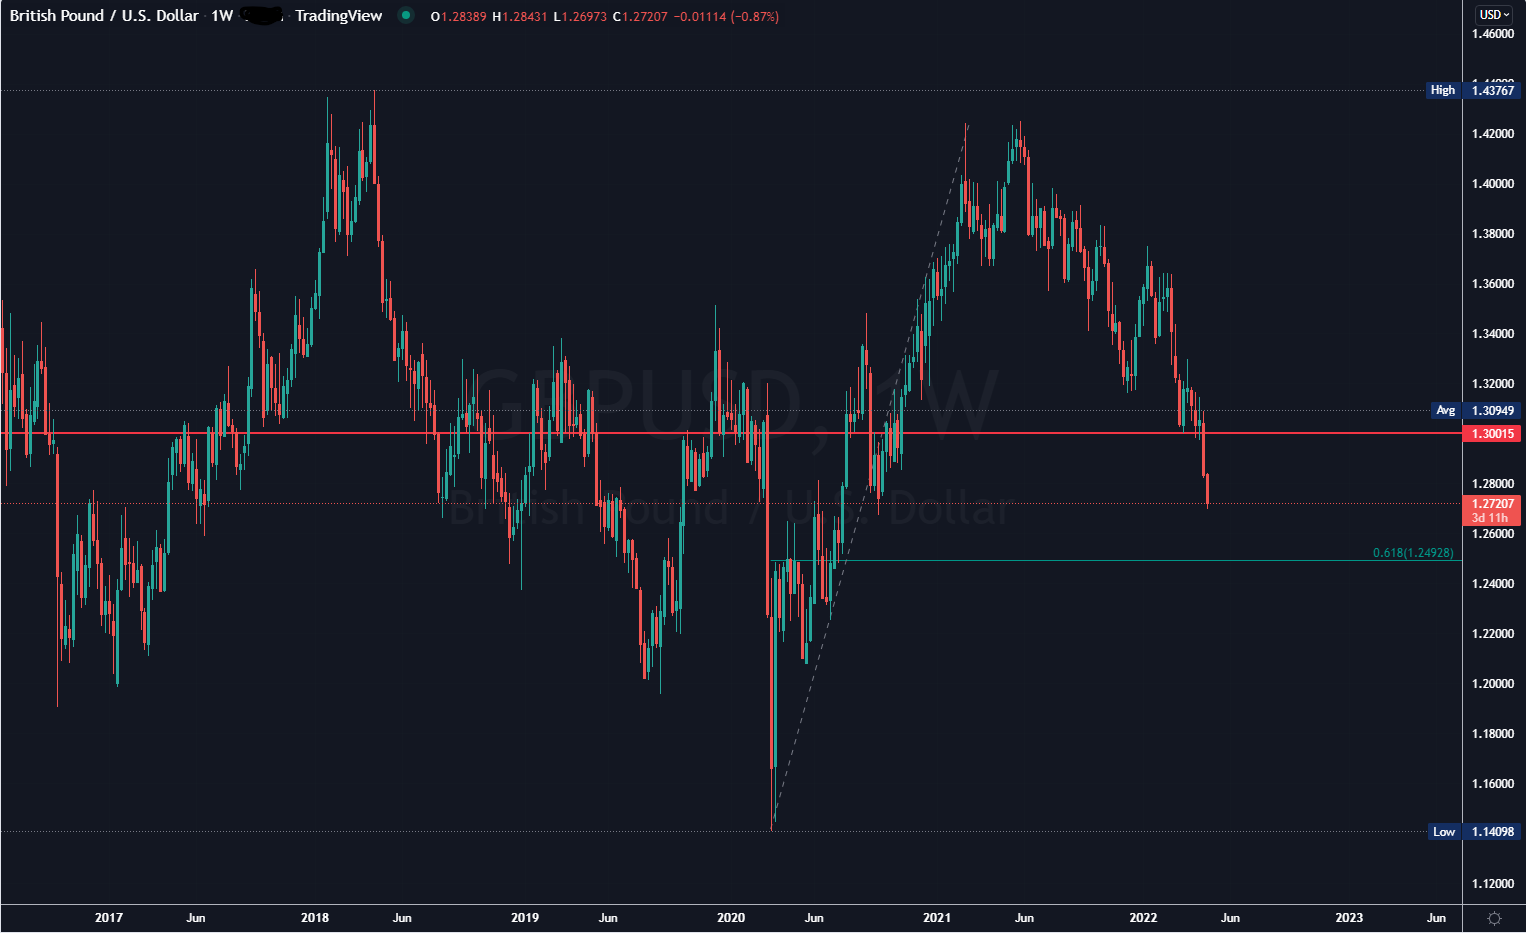Click 2023 on the time axis
1526x933 pixels.
1351,917
